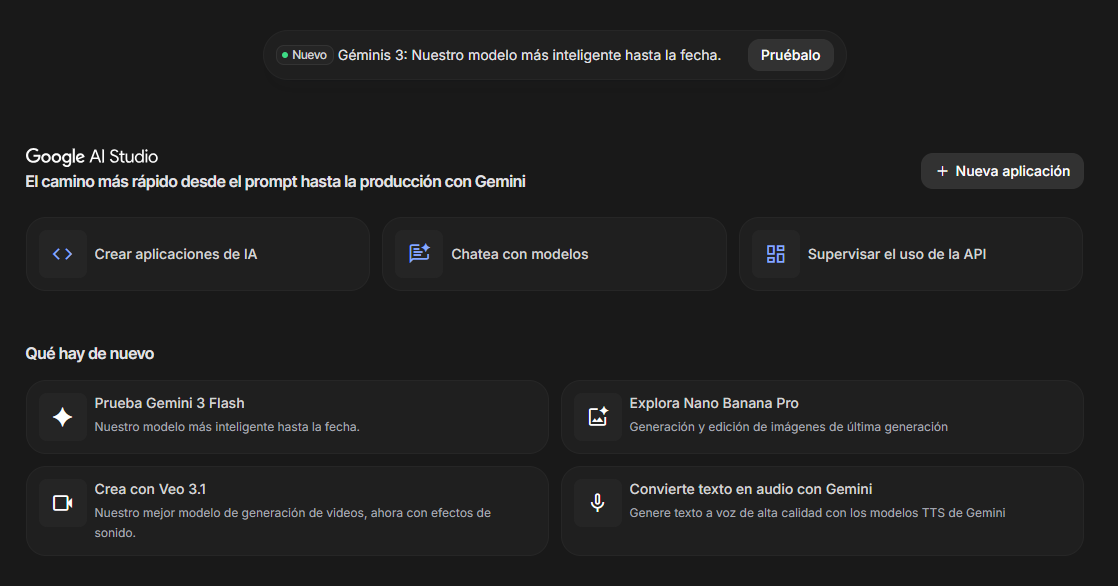Screen dimensions: 1118x586
Task: Click the Géminis 3 announcement banner text
Action: pos(530,55)
